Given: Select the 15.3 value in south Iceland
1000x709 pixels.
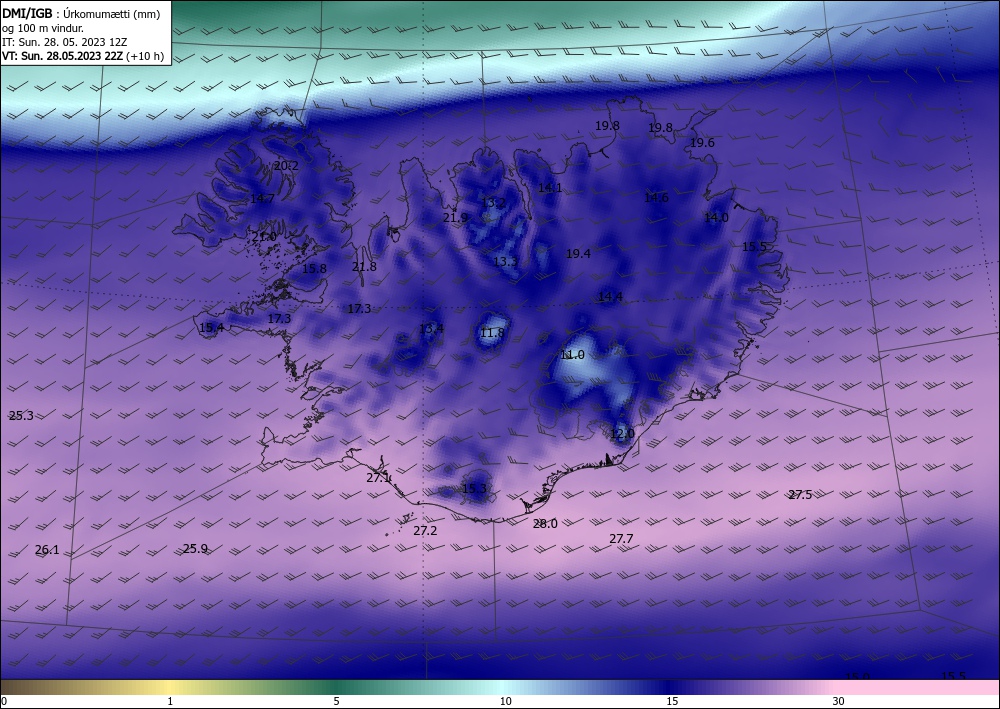Looking at the screenshot, I should 474,489.
